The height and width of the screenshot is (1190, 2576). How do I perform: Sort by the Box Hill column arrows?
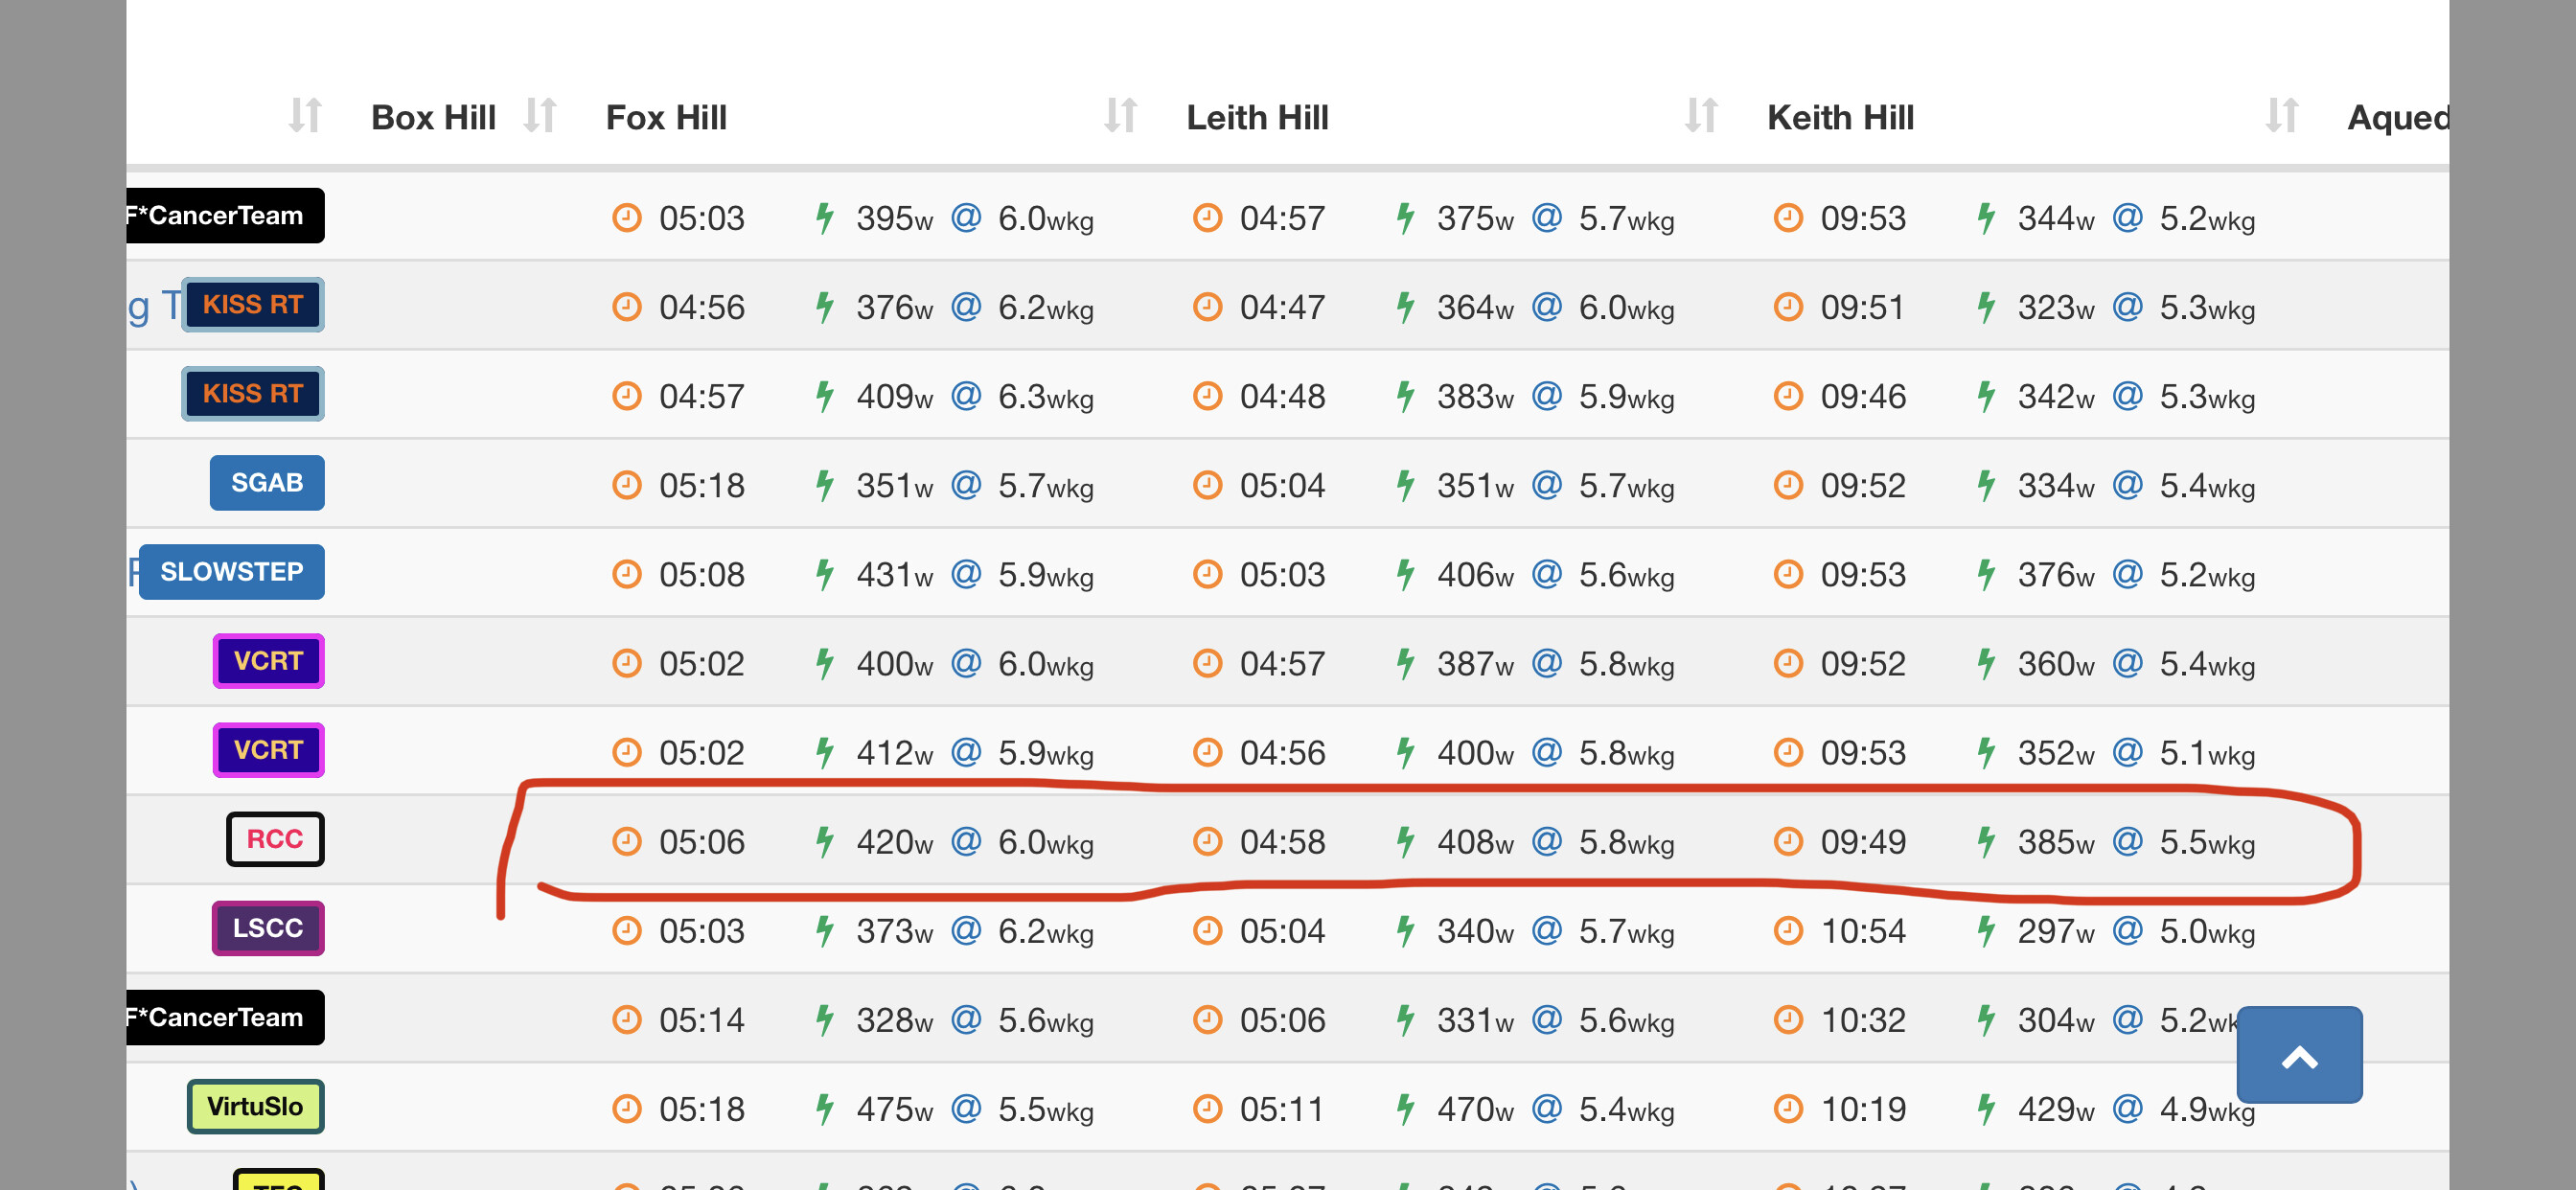(x=540, y=116)
